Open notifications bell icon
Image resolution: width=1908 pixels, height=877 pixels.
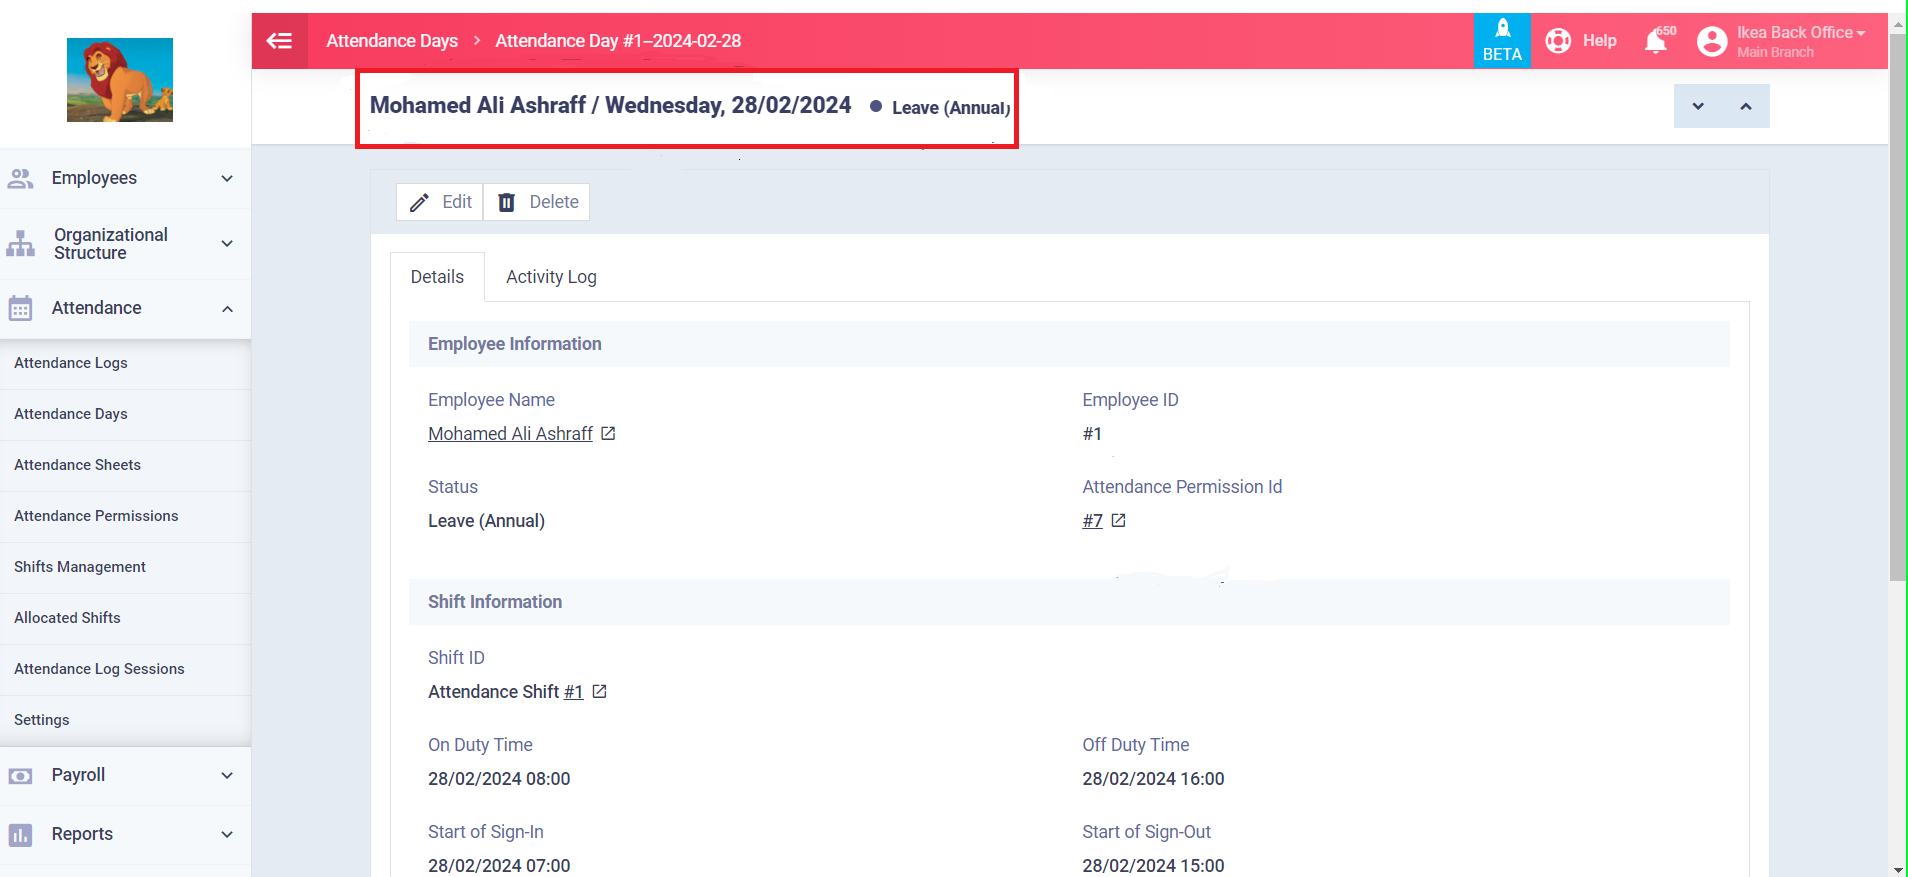tap(1656, 41)
